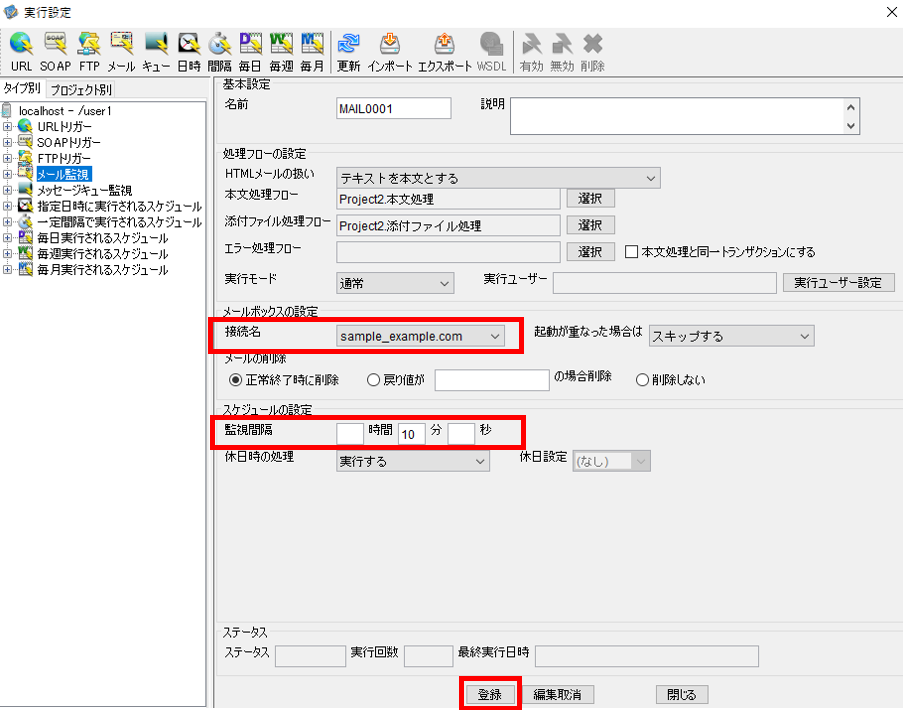Select the FTPトリガー tree node
The width and height of the screenshot is (903, 710).
[x=63, y=158]
